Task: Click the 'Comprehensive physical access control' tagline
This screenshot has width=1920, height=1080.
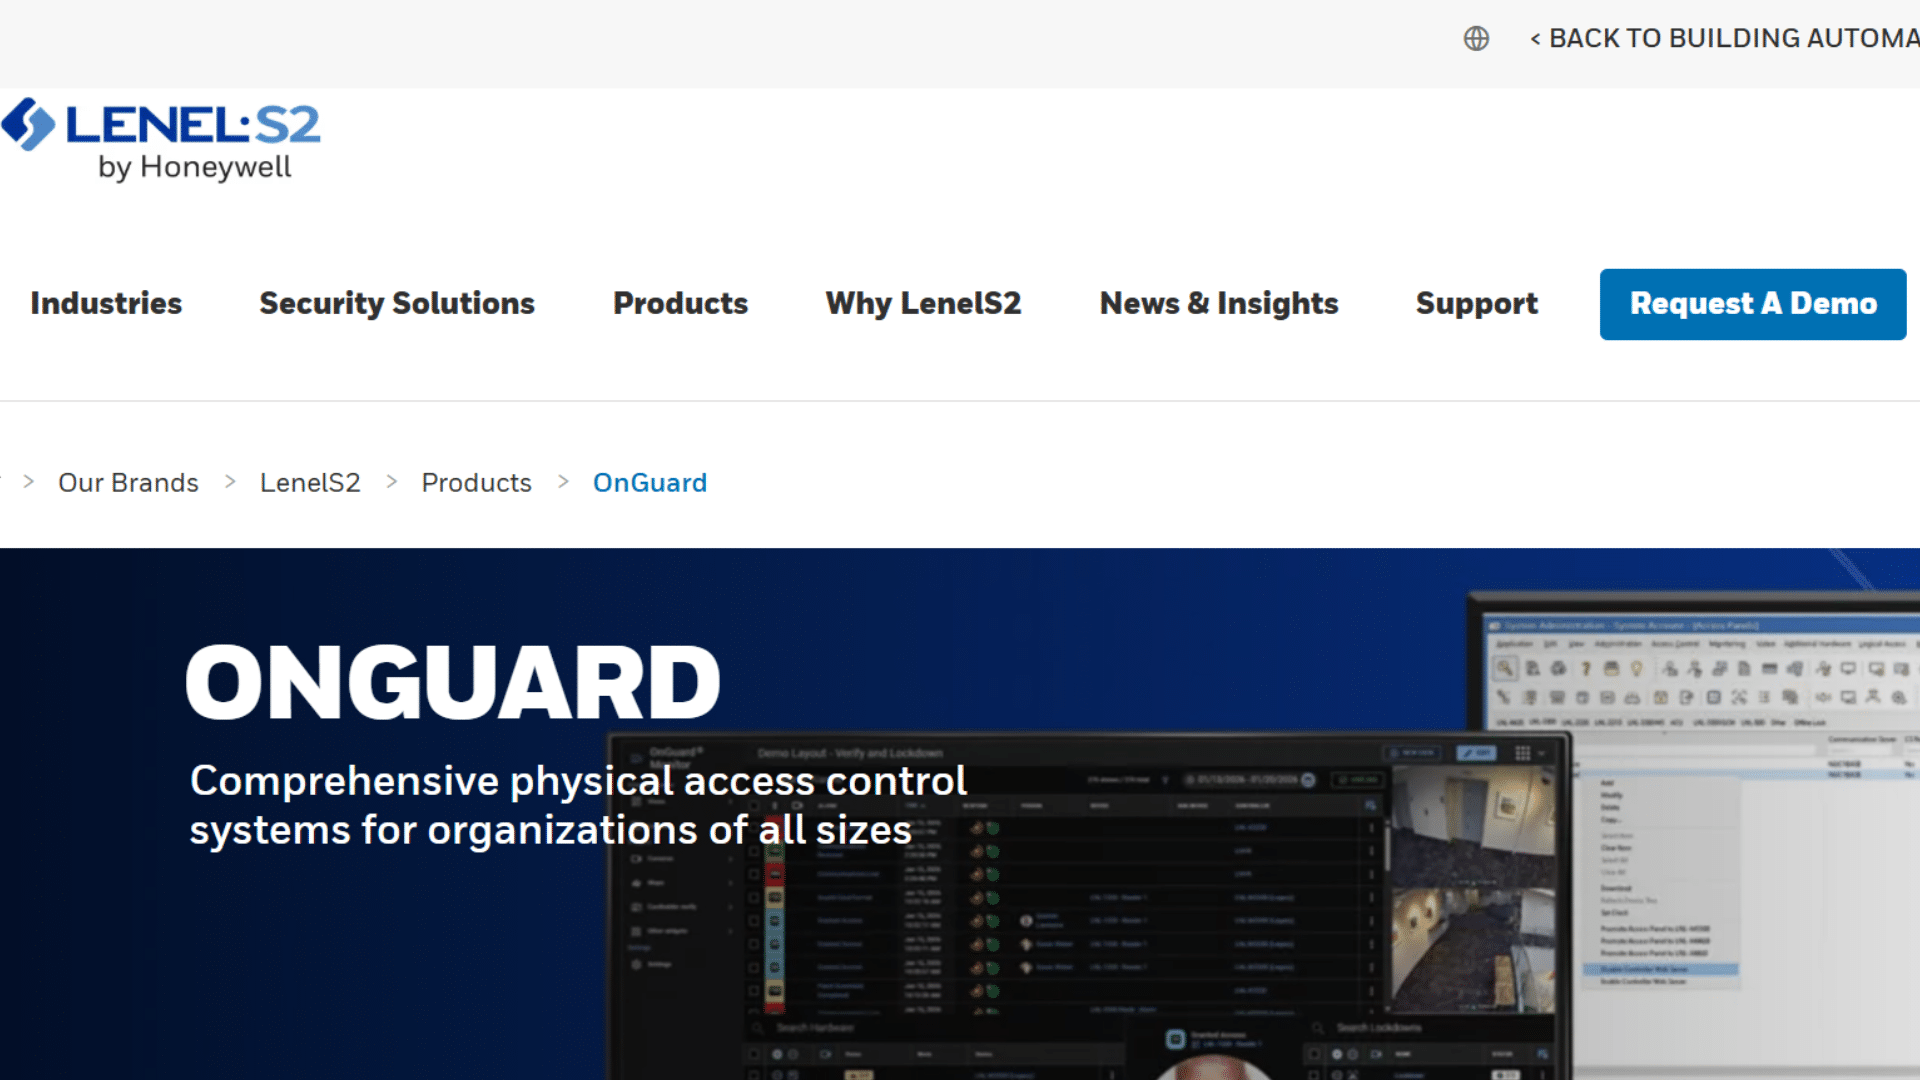Action: (578, 805)
